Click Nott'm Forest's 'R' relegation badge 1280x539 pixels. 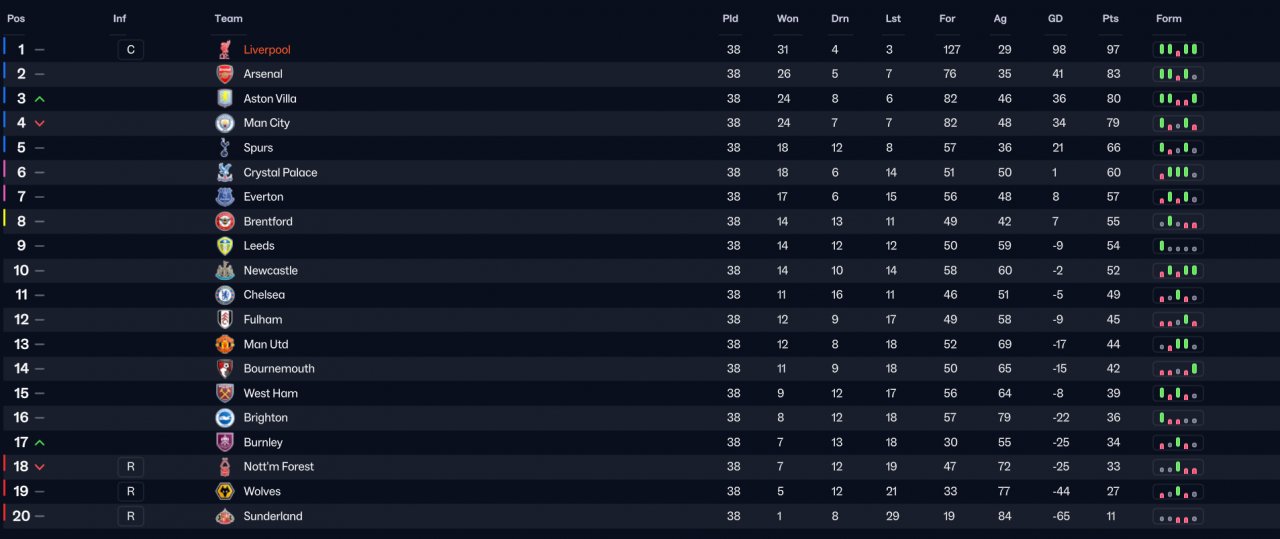point(130,467)
